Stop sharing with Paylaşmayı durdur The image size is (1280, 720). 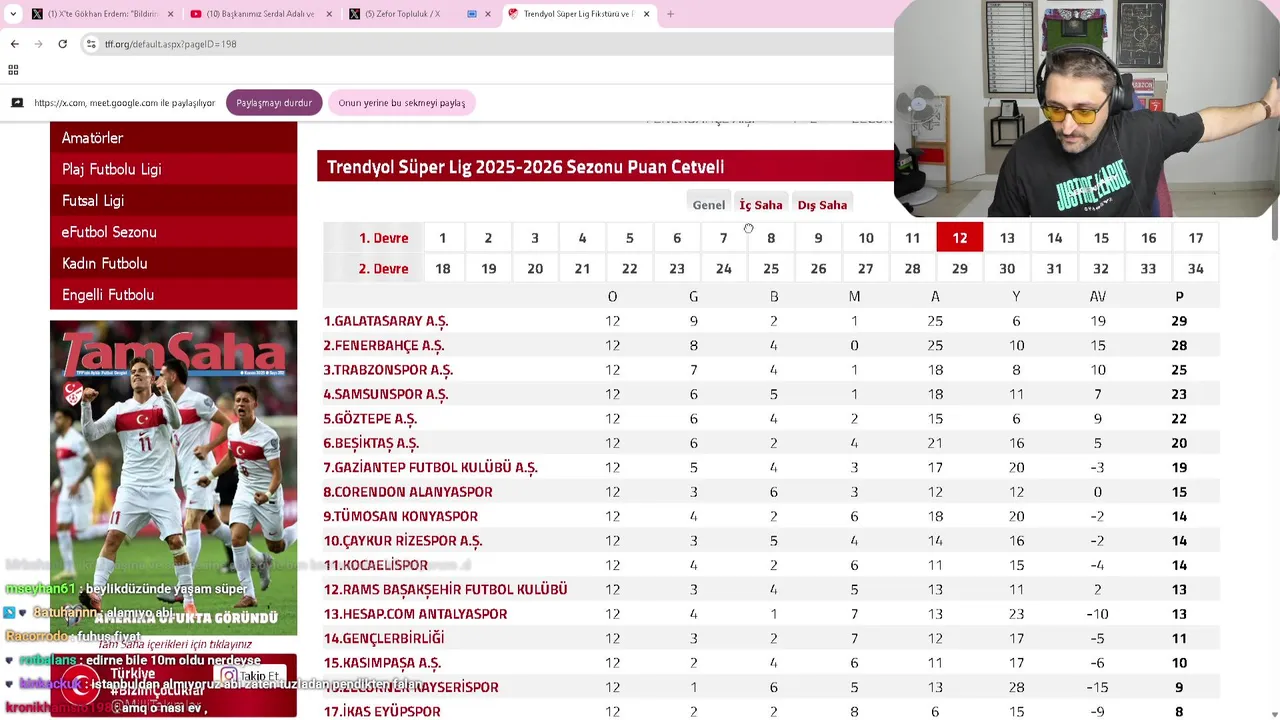[274, 102]
